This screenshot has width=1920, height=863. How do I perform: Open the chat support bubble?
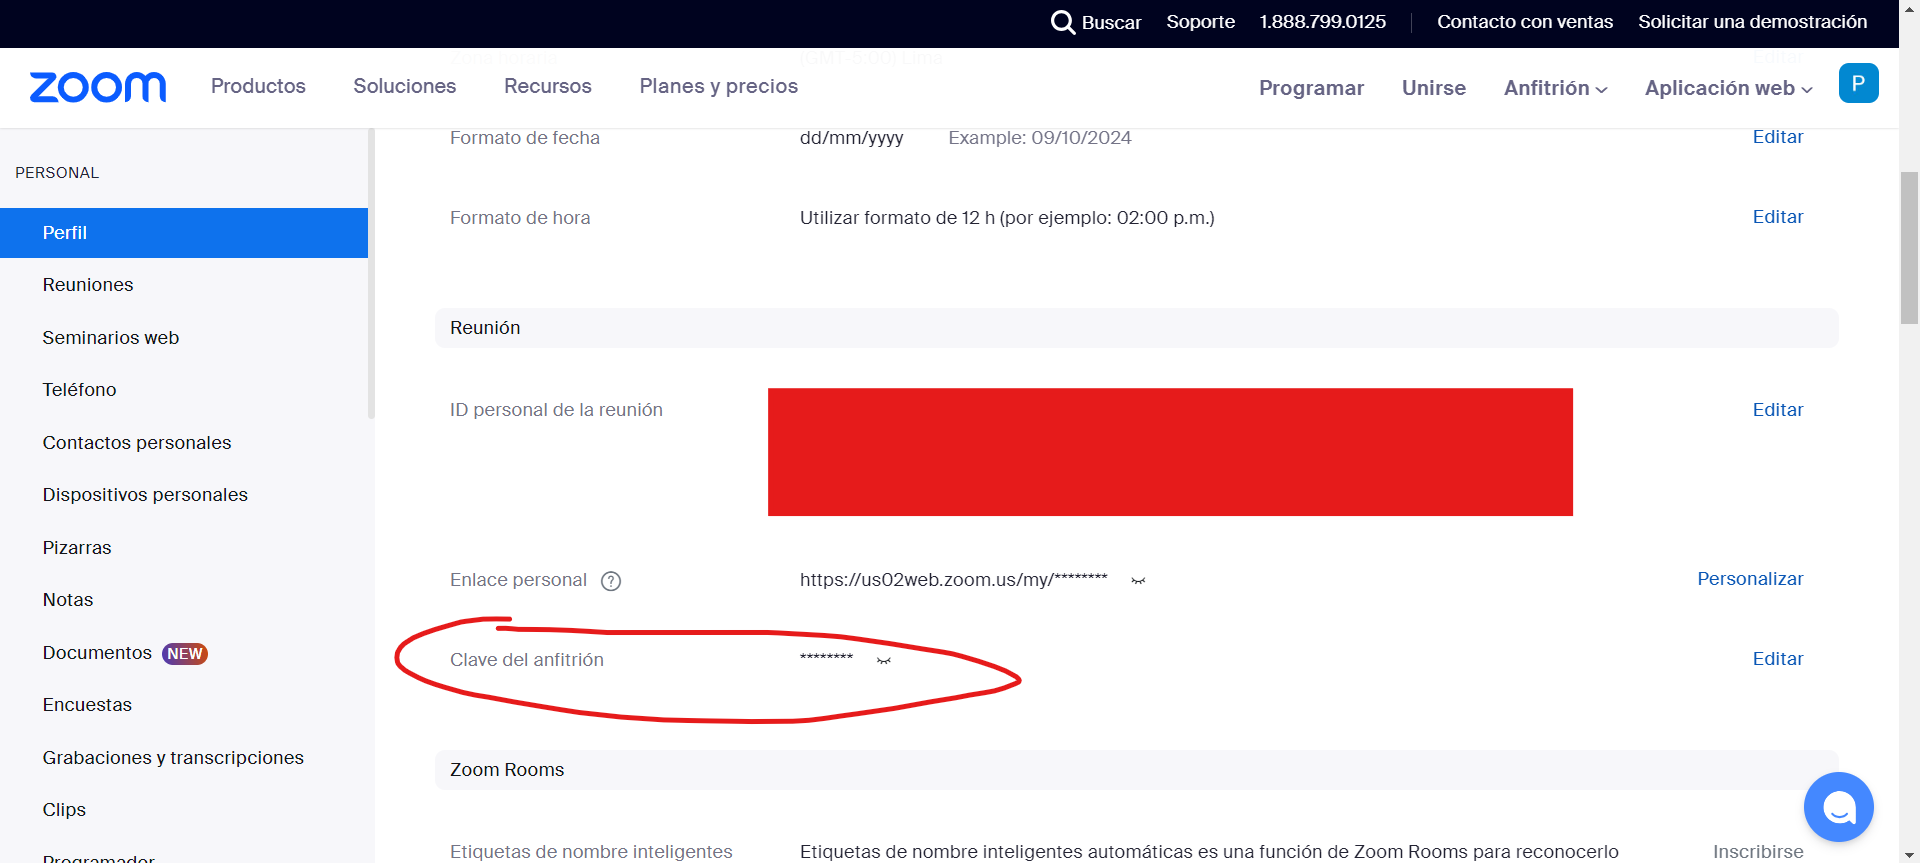pyautogui.click(x=1838, y=807)
